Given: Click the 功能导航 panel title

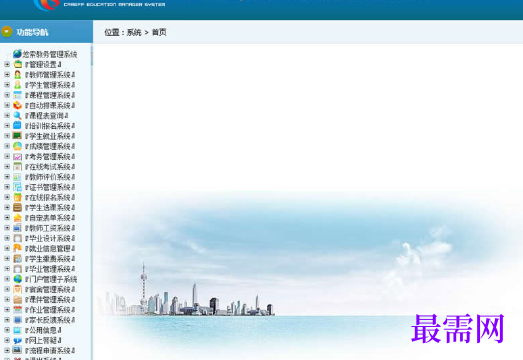Looking at the screenshot, I should 32,32.
